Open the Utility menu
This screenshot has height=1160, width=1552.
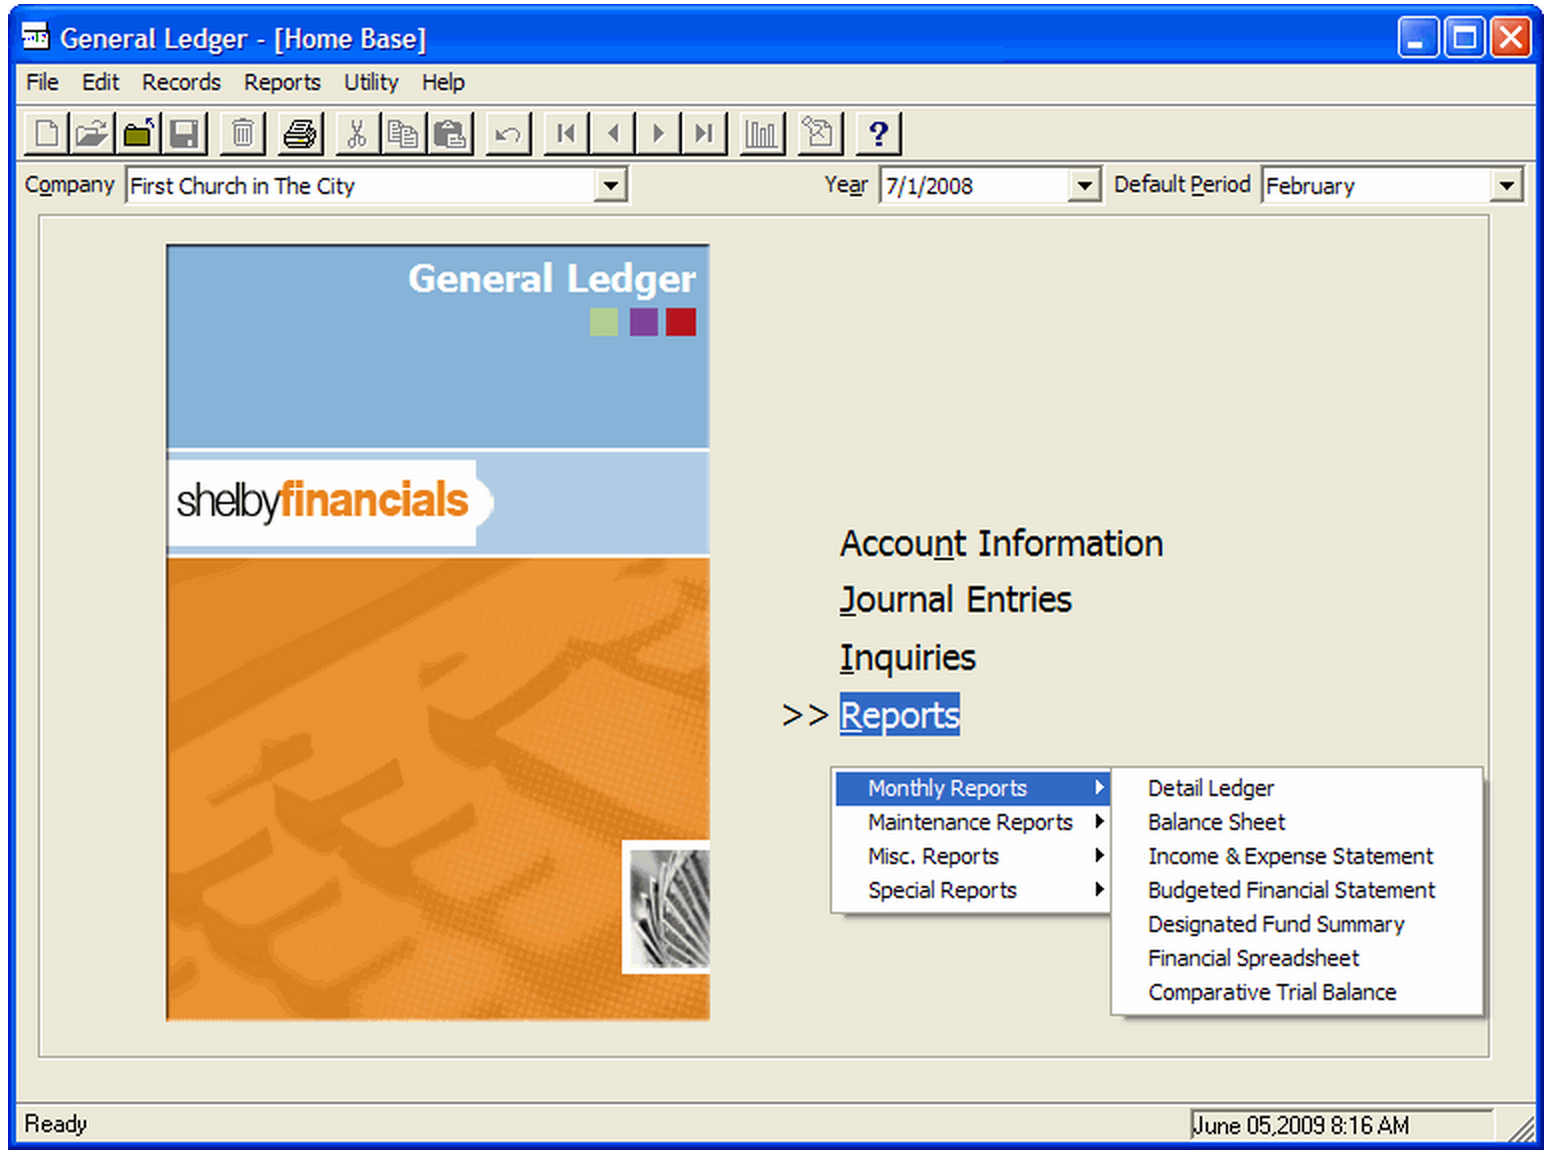pos(371,82)
